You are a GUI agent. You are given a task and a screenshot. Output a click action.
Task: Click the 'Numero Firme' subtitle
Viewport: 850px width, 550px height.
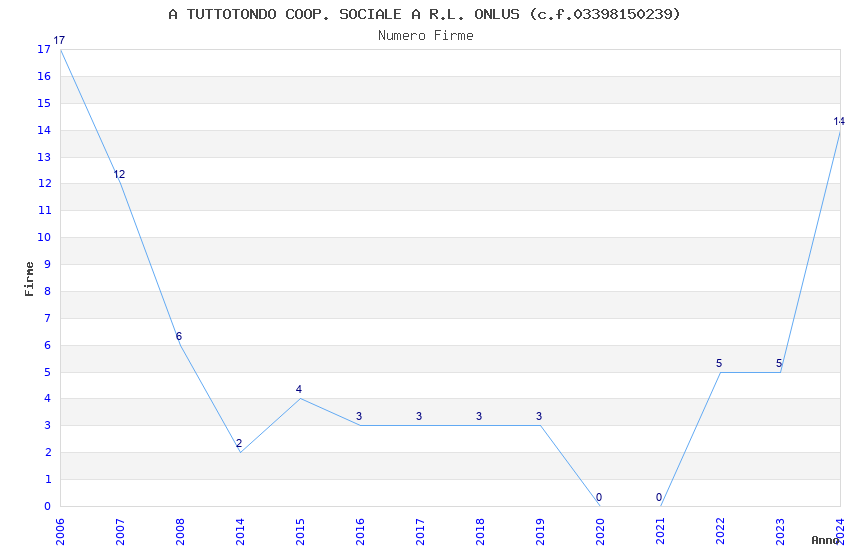(426, 35)
